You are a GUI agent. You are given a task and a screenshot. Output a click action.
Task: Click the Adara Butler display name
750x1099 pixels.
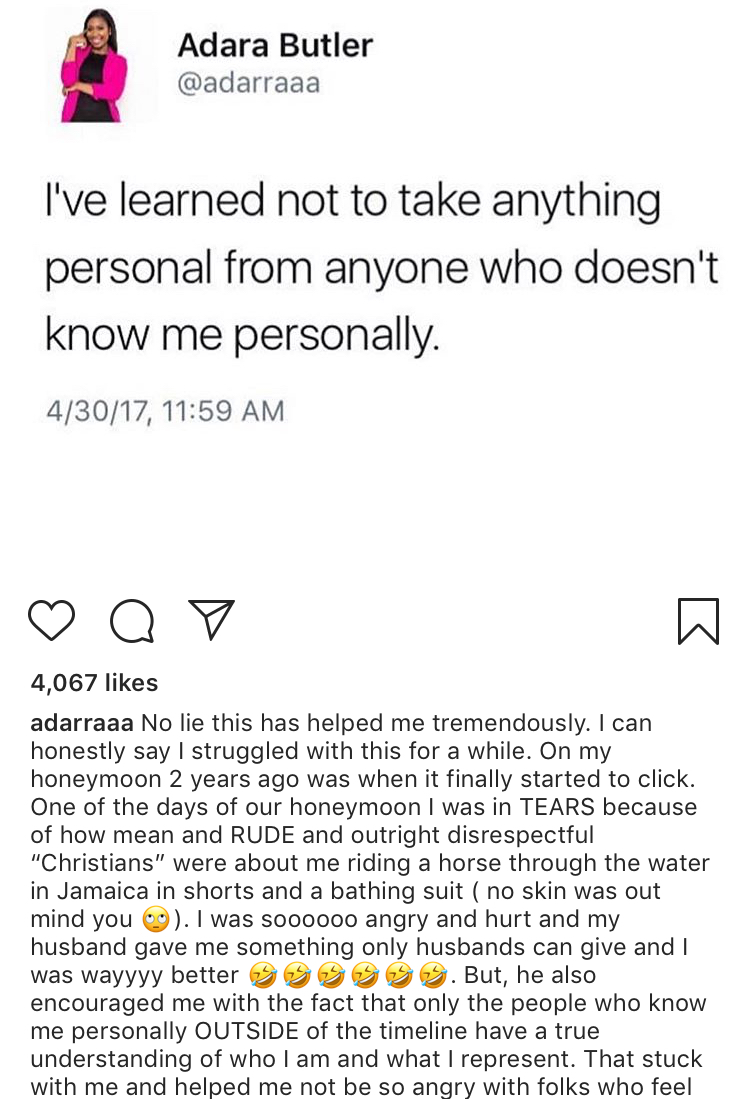[275, 45]
